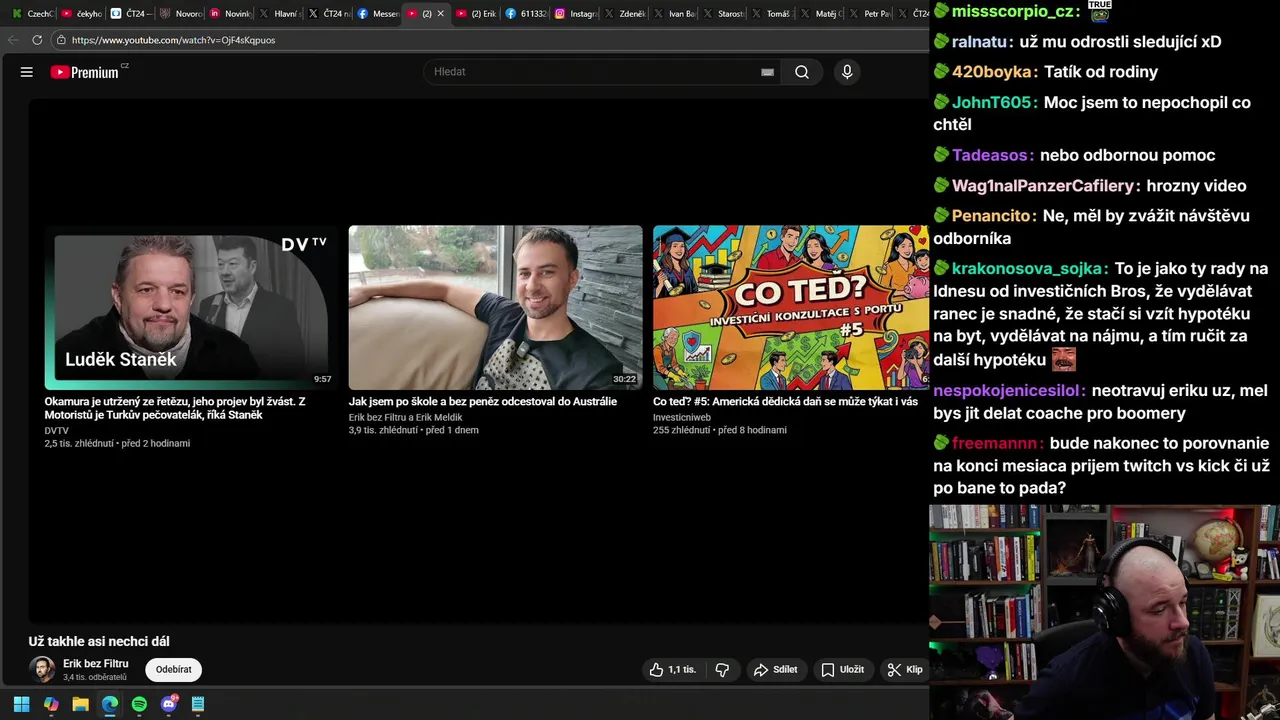
Task: Go back with the browser back arrow
Action: tap(13, 40)
